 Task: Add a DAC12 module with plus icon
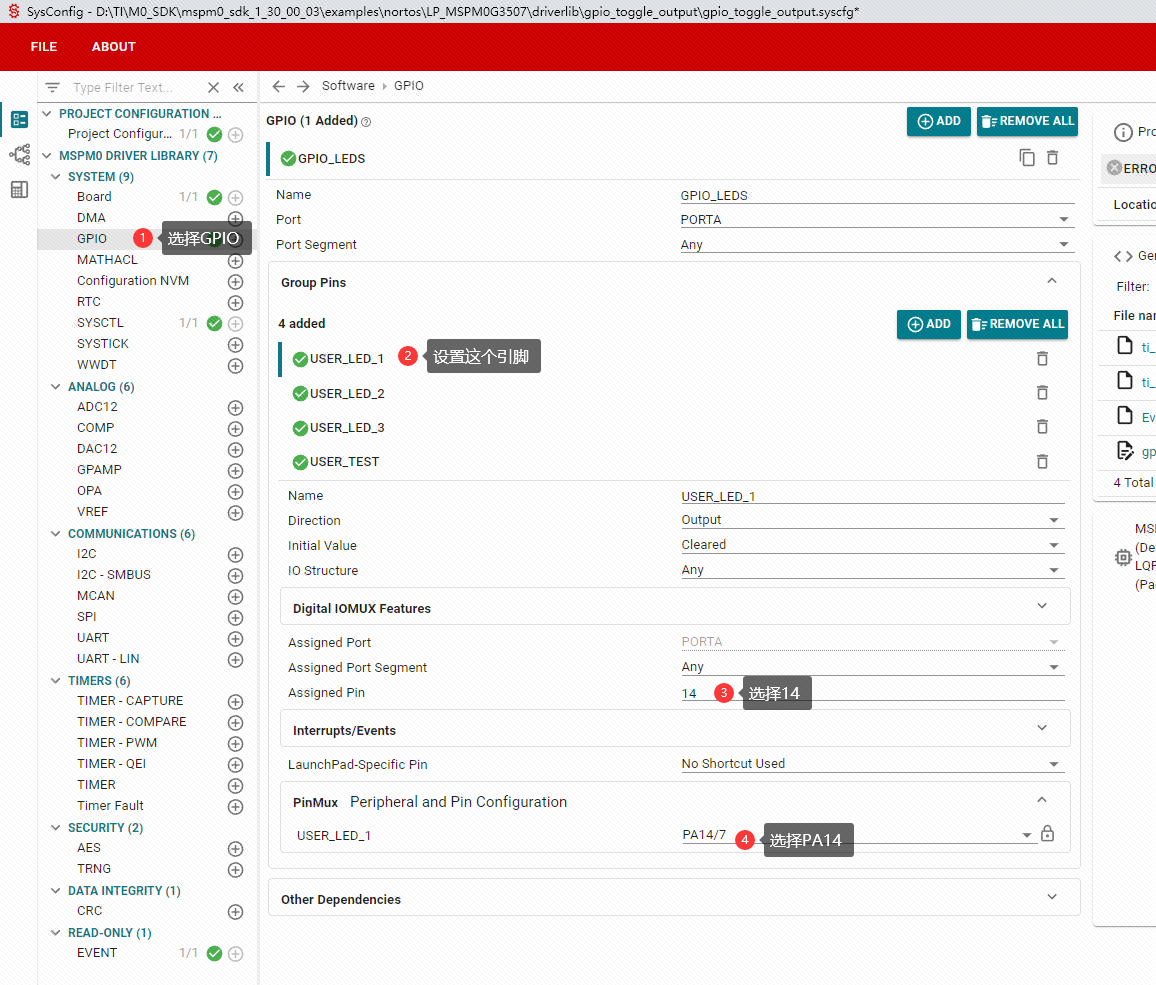pos(235,450)
